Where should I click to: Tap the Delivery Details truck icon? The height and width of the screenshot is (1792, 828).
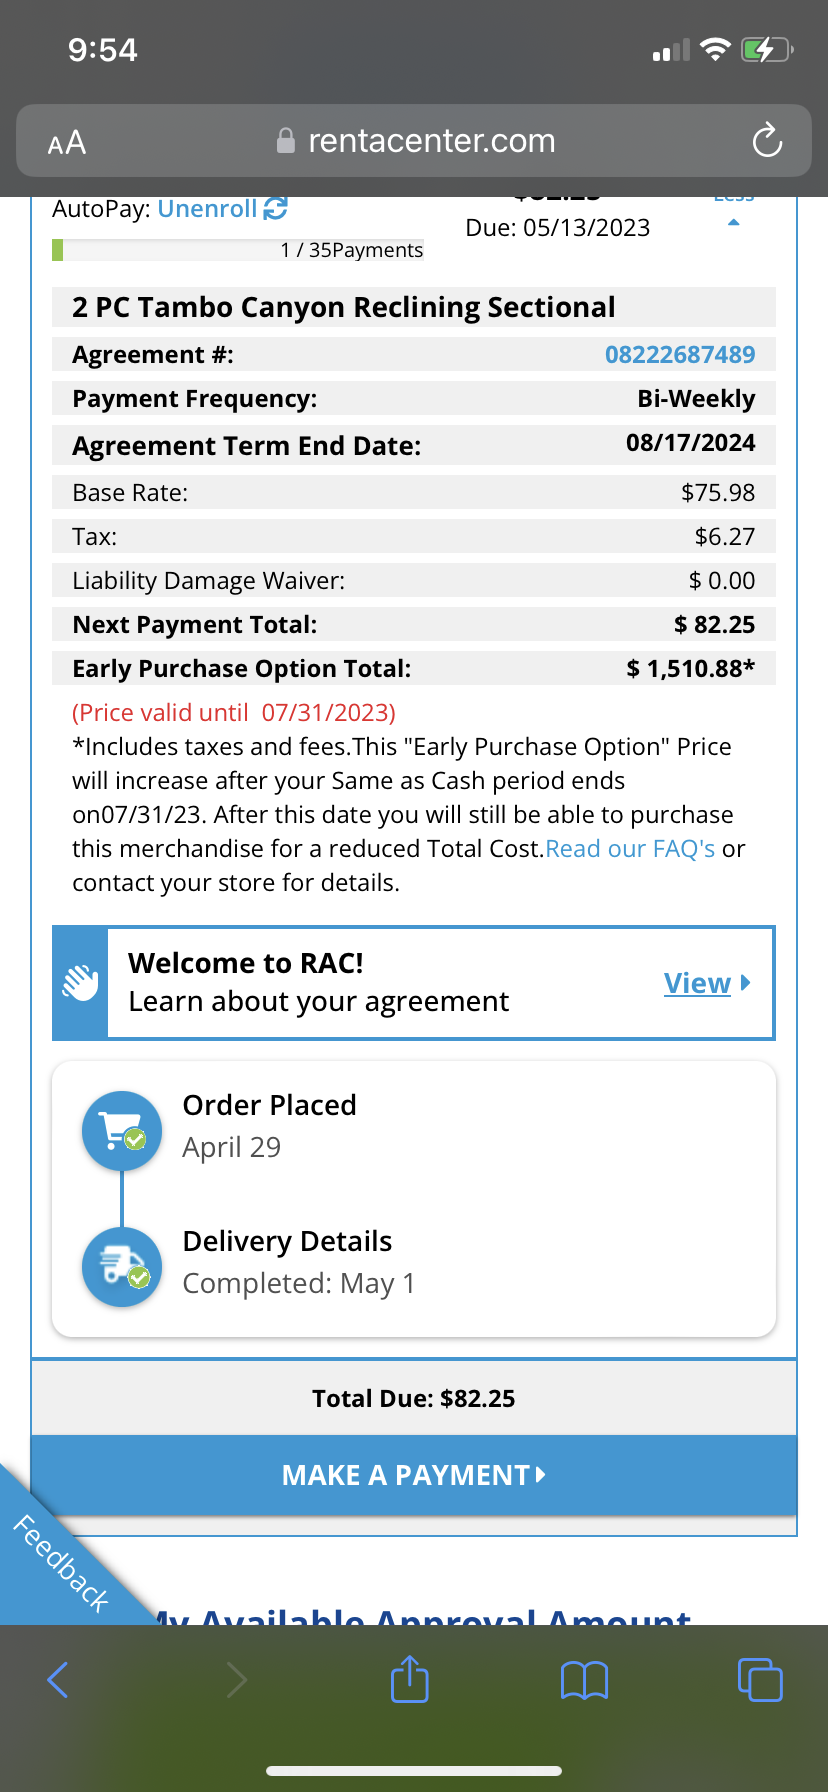point(122,1267)
